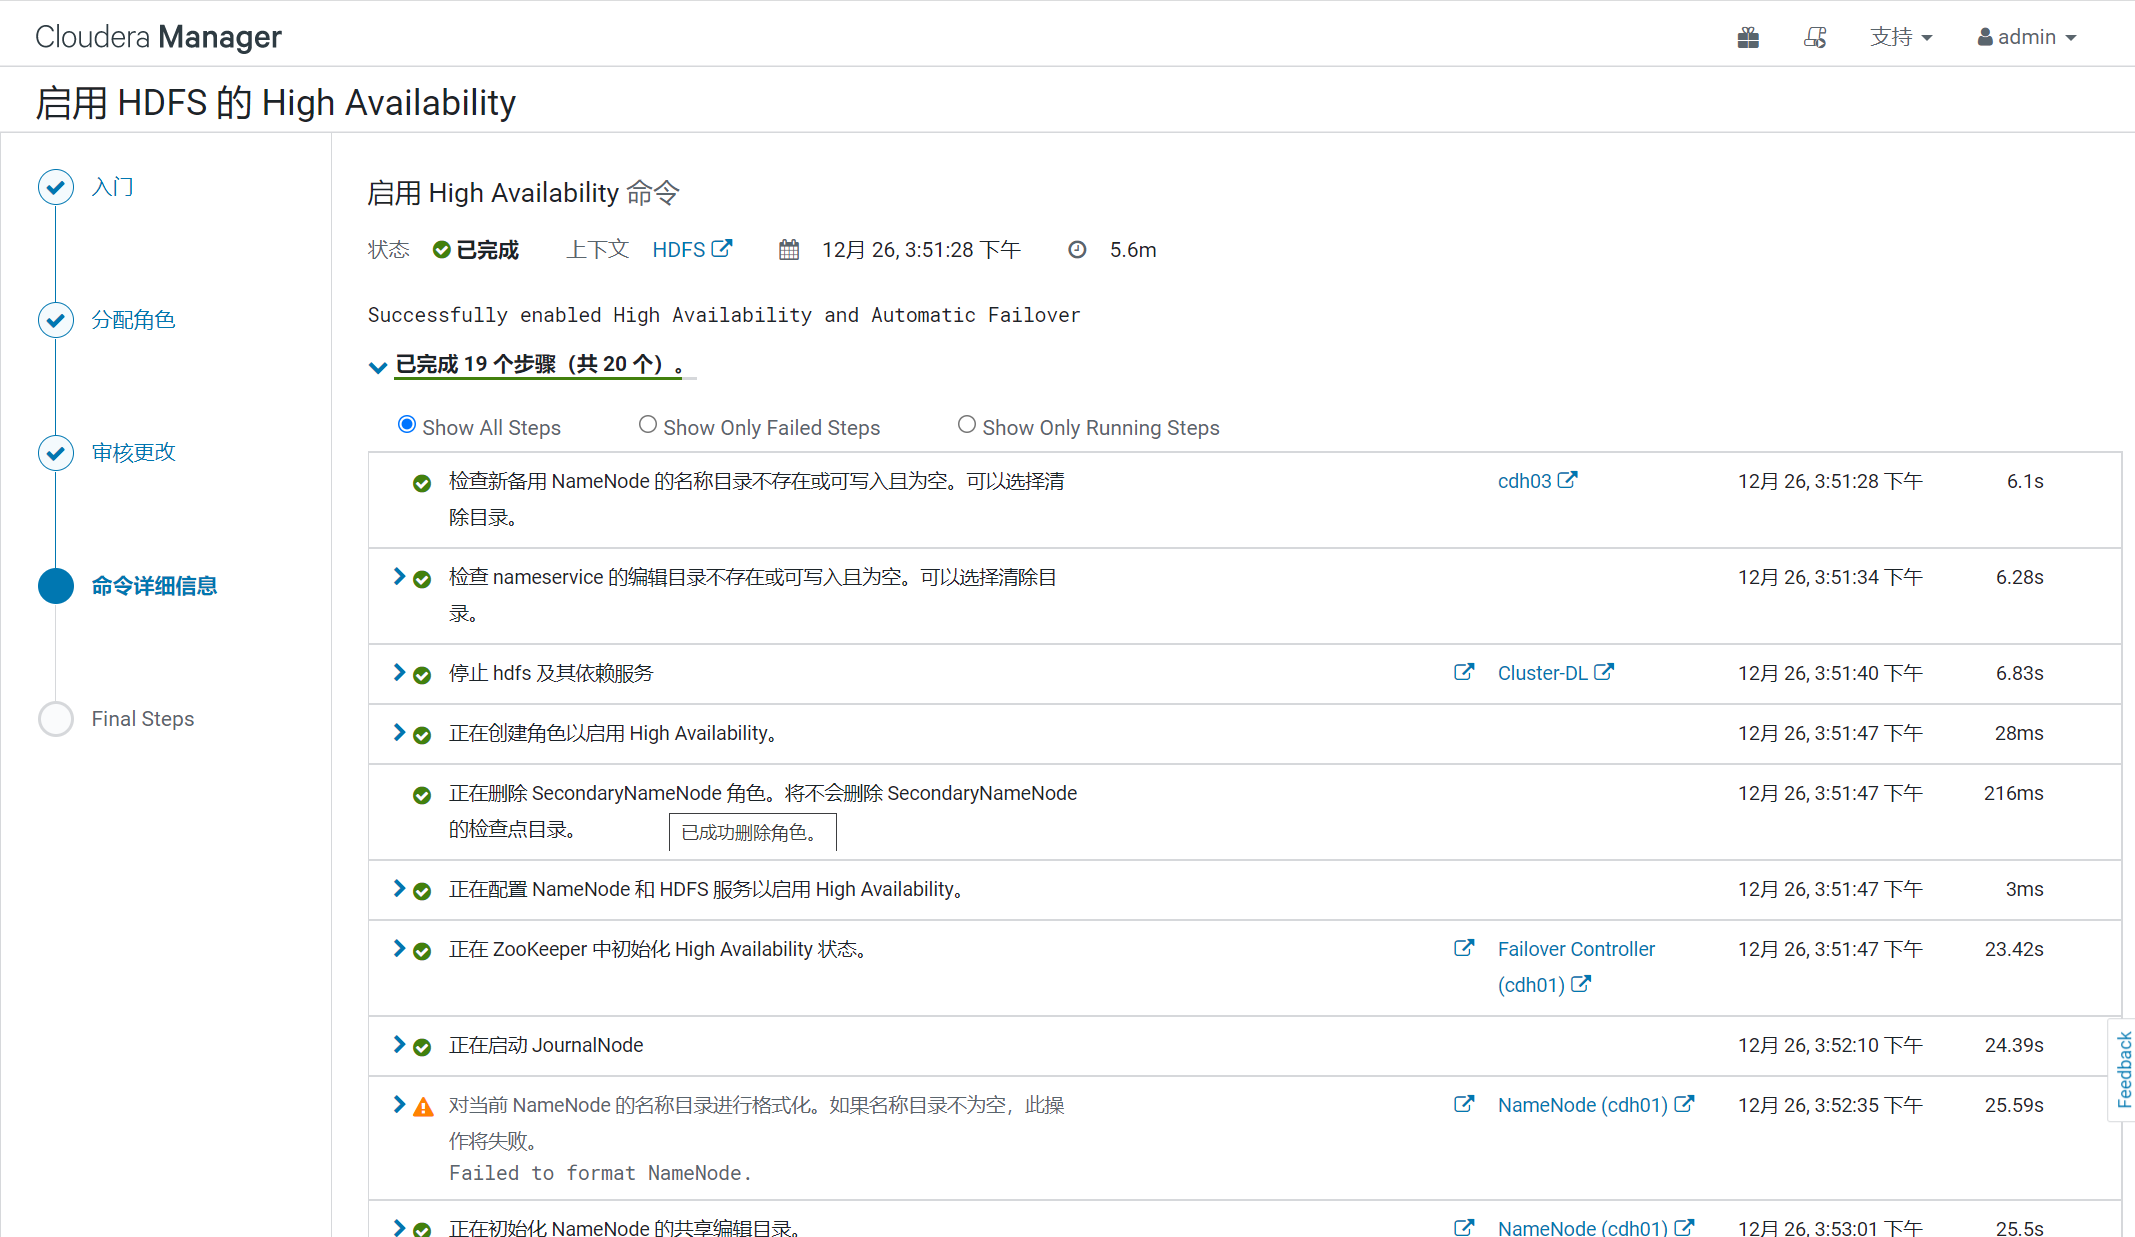Screen dimensions: 2135x1237
Task: Click external link icon left of NameNode (cdh01)
Action: pyautogui.click(x=1464, y=1104)
